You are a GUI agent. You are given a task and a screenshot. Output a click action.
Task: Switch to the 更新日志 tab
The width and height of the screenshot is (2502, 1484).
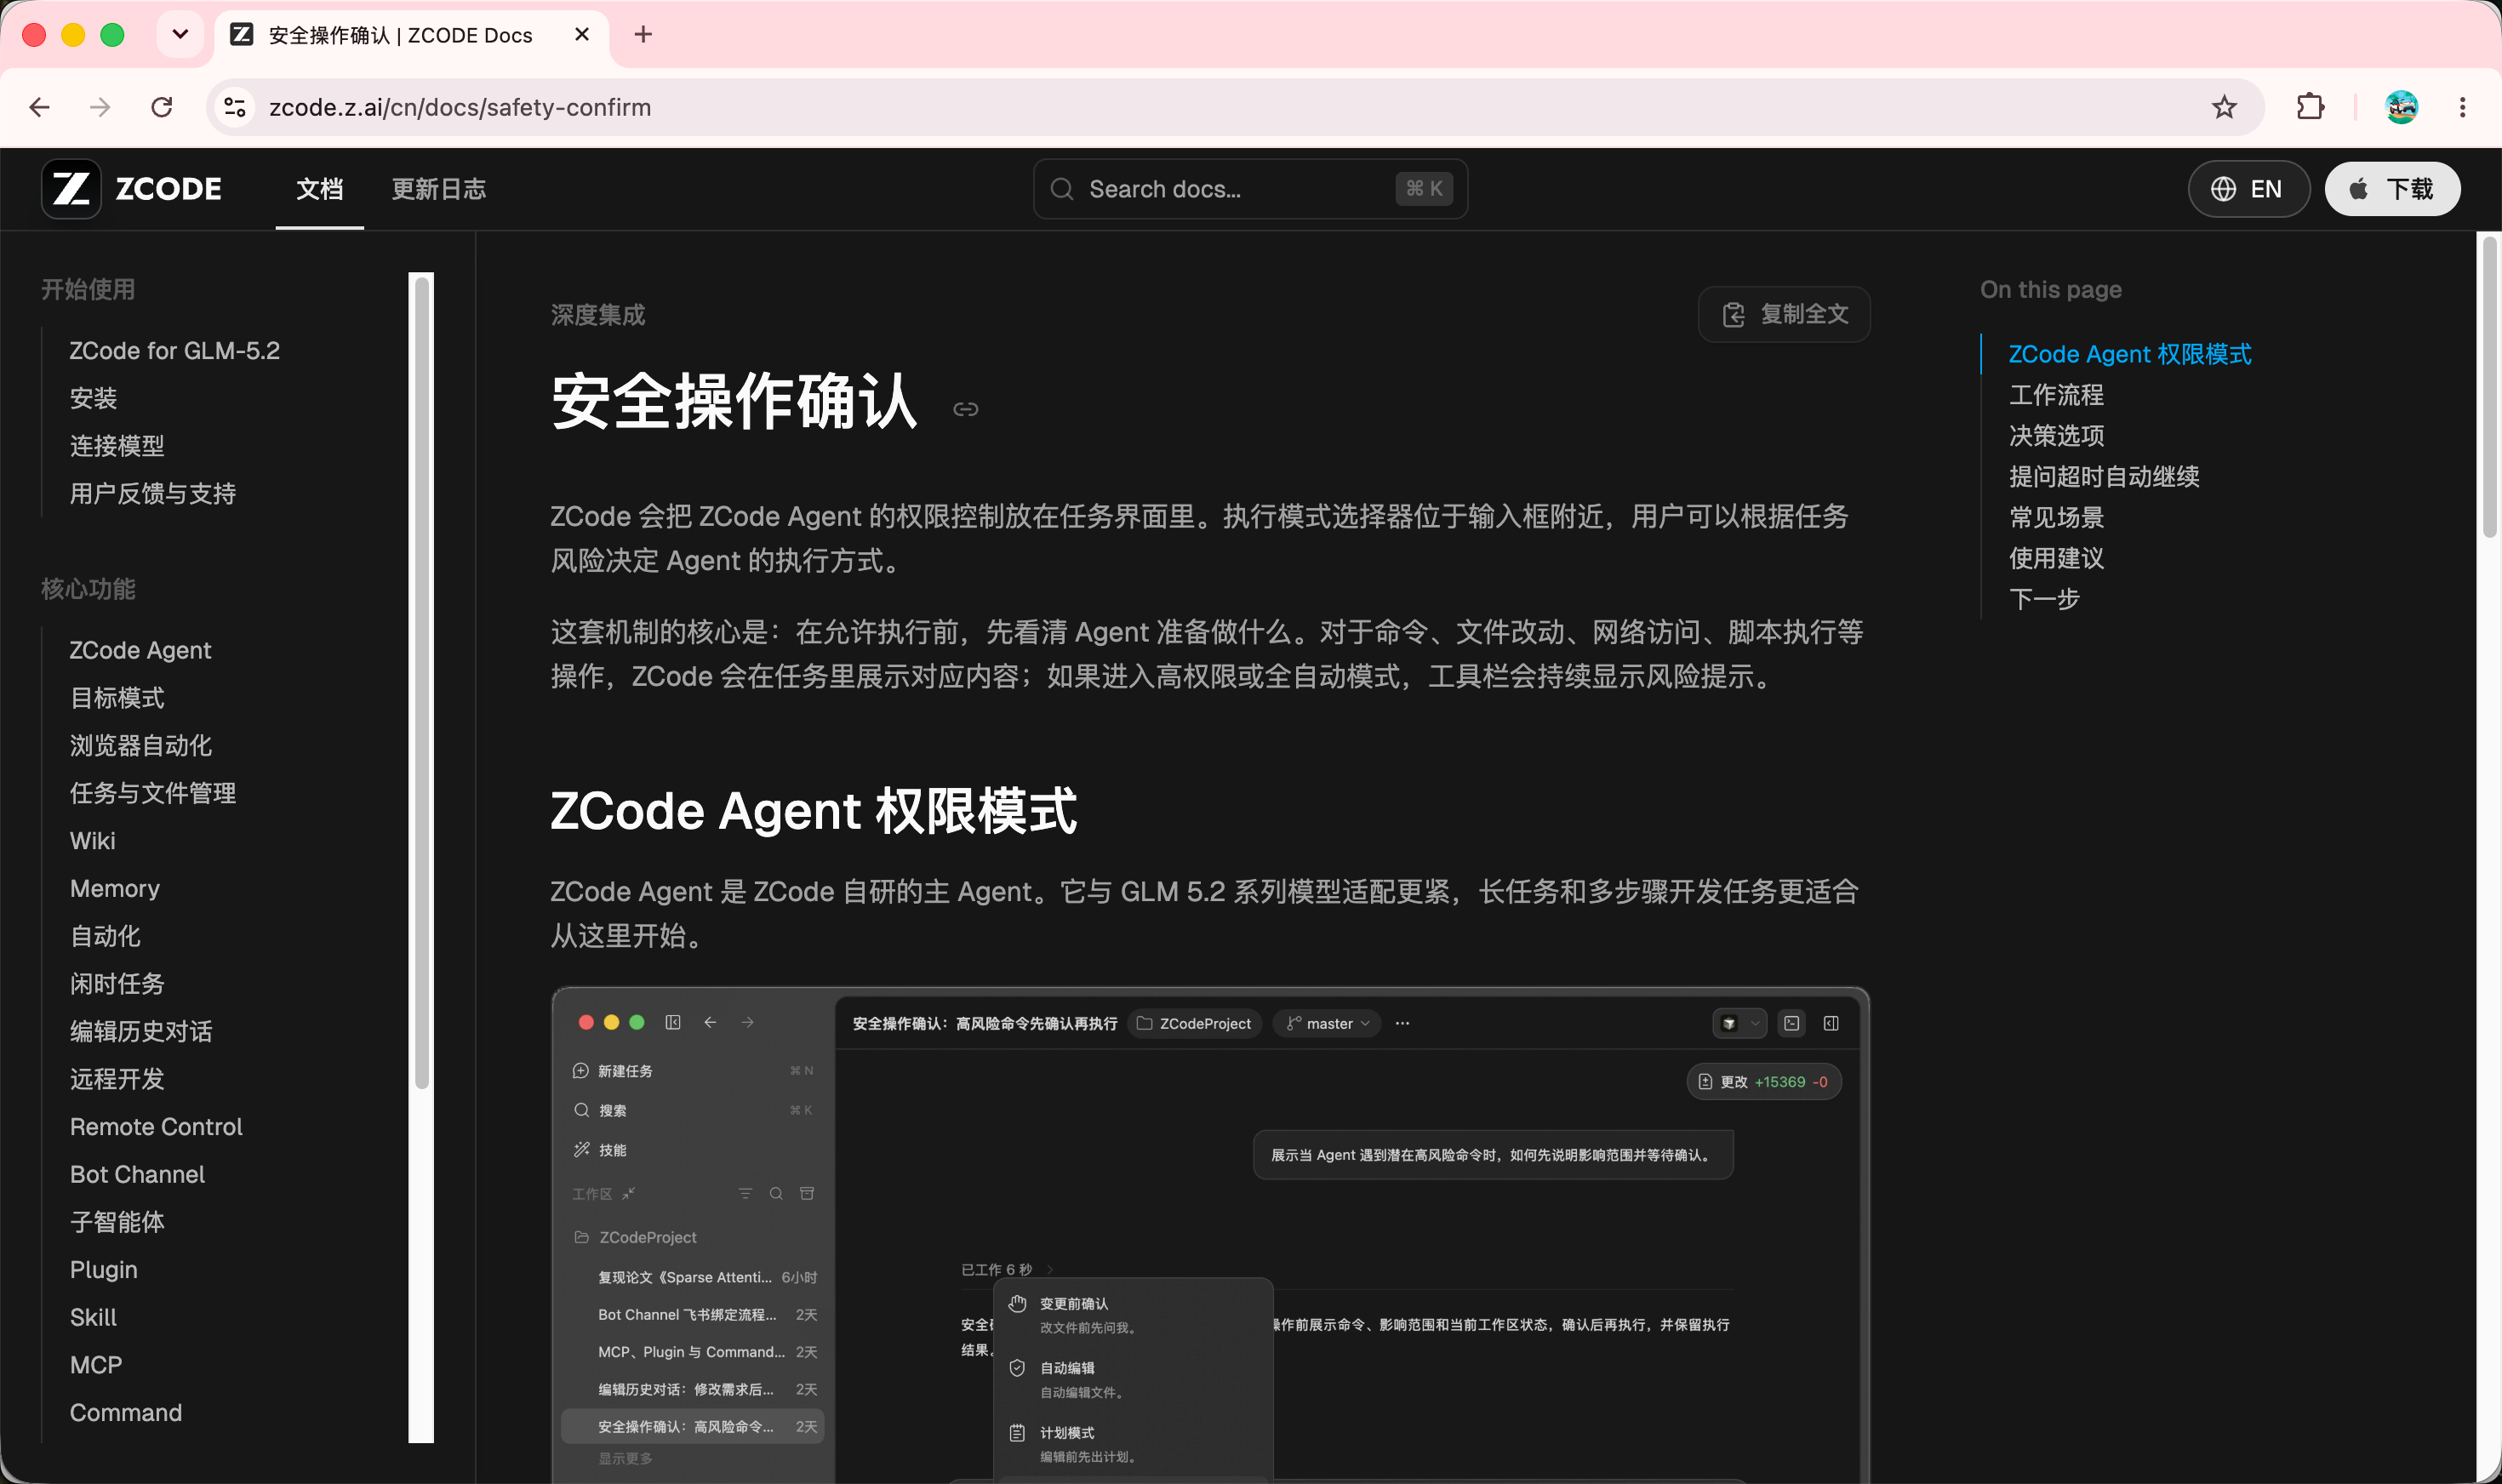pyautogui.click(x=439, y=189)
